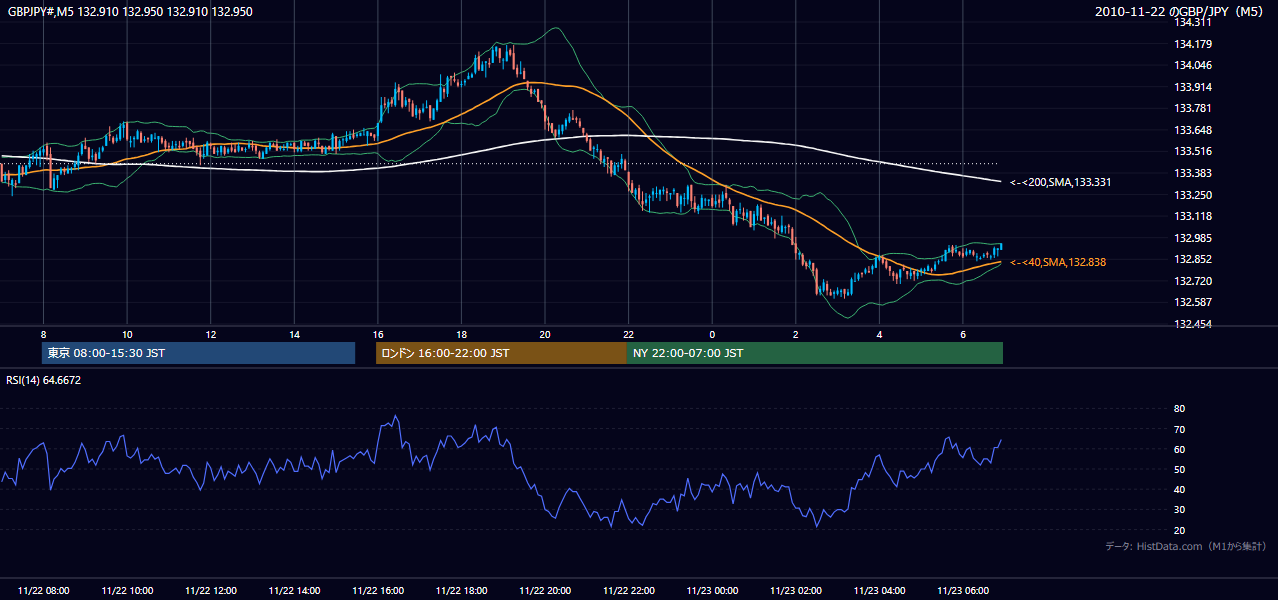Screen dimensions: 1278x600
Task: Click price axis label 132.587
Action: (1194, 302)
